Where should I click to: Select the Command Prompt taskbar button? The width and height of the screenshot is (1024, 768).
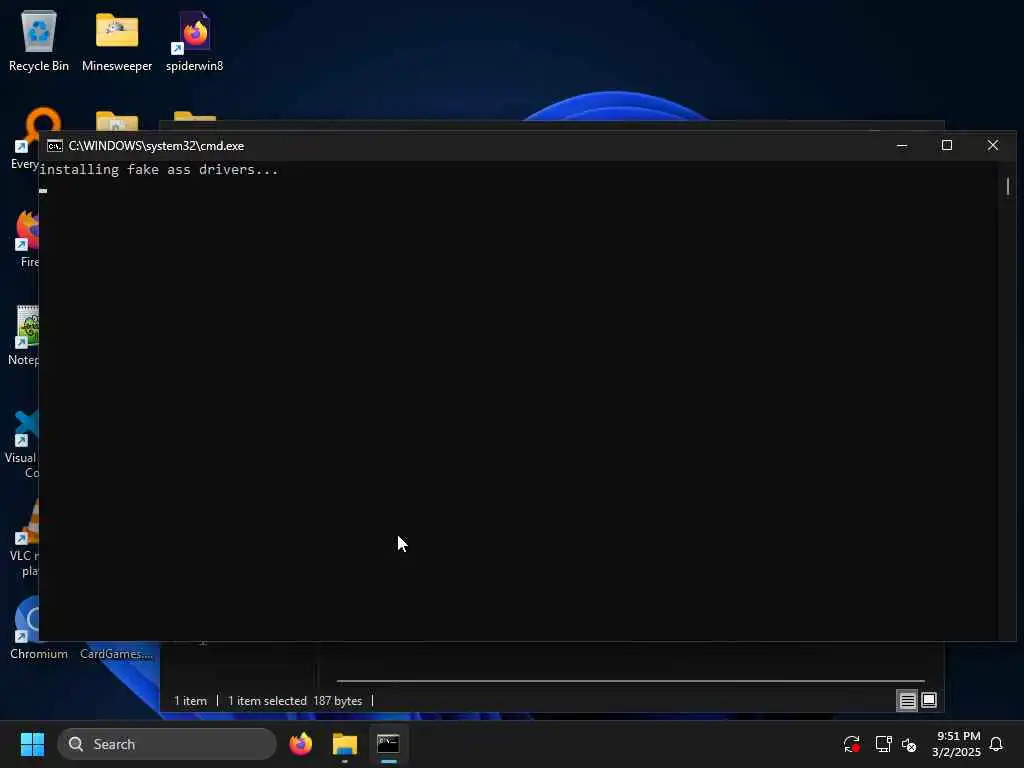[x=389, y=744]
